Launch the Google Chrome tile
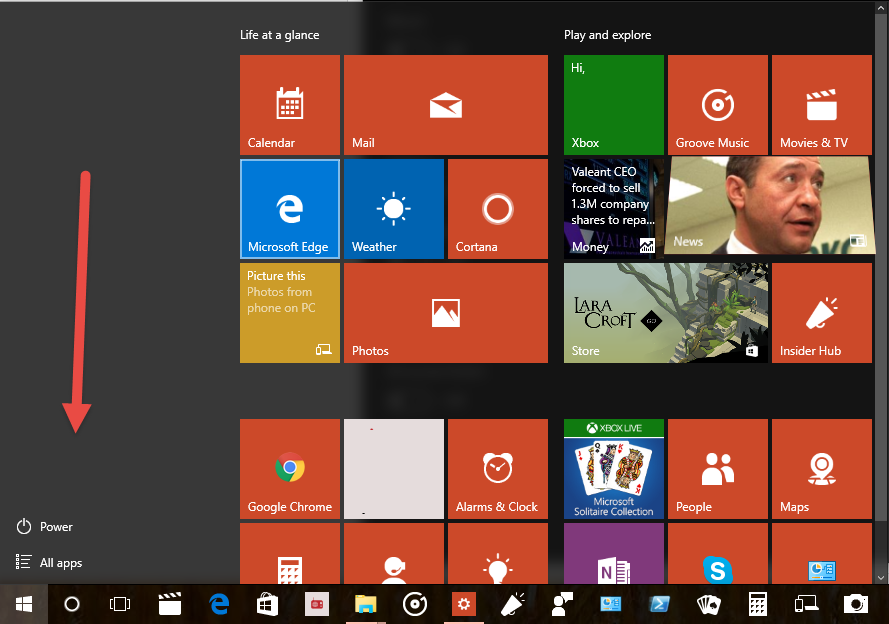This screenshot has width=889, height=624. (x=290, y=469)
